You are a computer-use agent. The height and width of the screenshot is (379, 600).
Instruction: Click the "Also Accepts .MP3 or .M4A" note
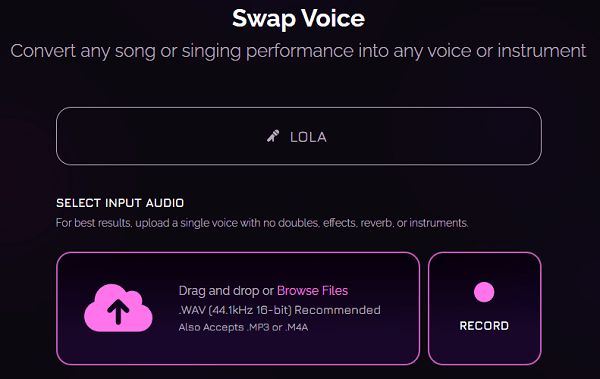(x=243, y=327)
